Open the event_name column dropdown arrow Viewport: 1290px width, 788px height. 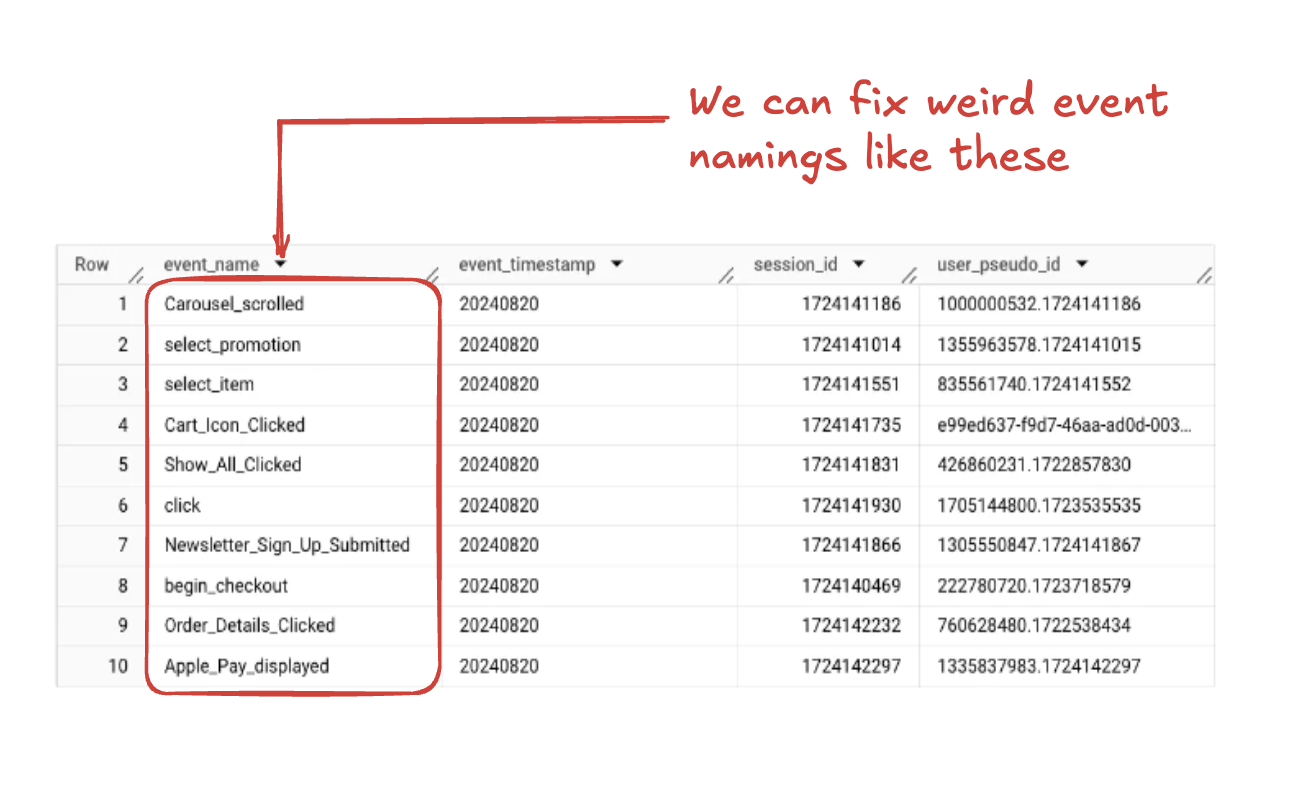tap(281, 265)
